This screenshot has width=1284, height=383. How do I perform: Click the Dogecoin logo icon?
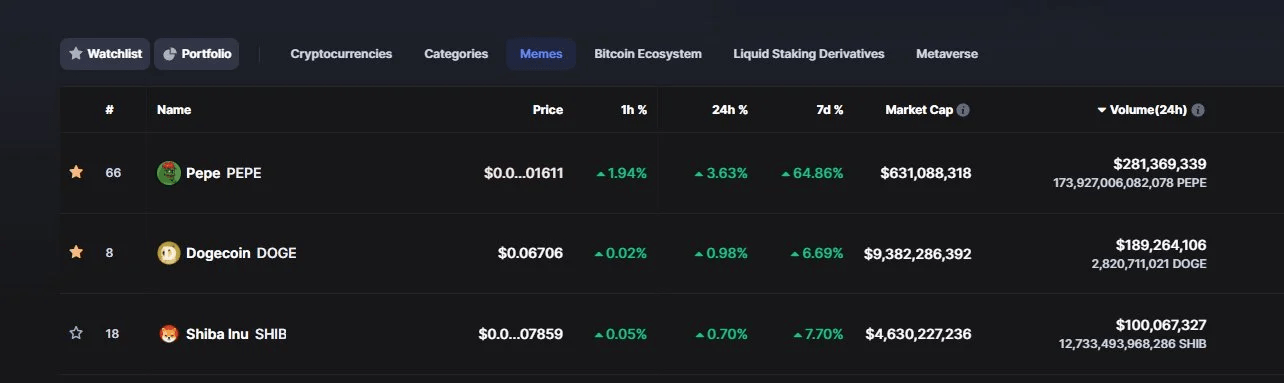point(168,253)
